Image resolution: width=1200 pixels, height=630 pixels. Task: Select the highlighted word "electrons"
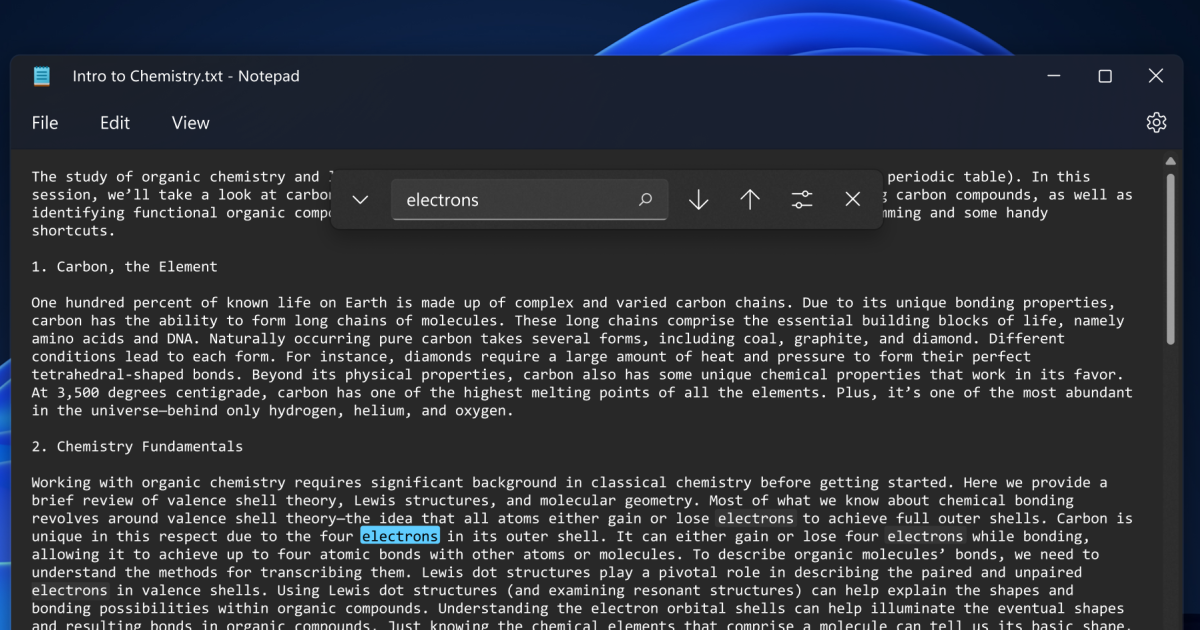(399, 536)
